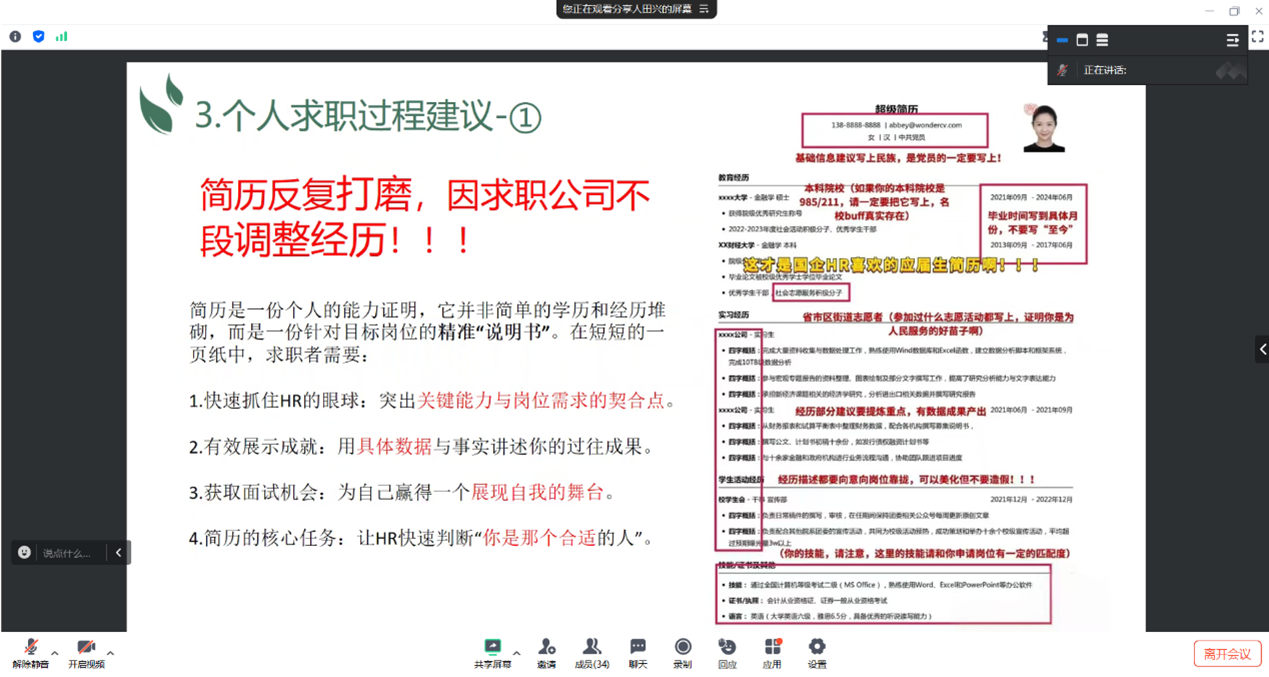The width and height of the screenshot is (1269, 677).
Task: Open the 成员(34) members list
Action: [592, 653]
